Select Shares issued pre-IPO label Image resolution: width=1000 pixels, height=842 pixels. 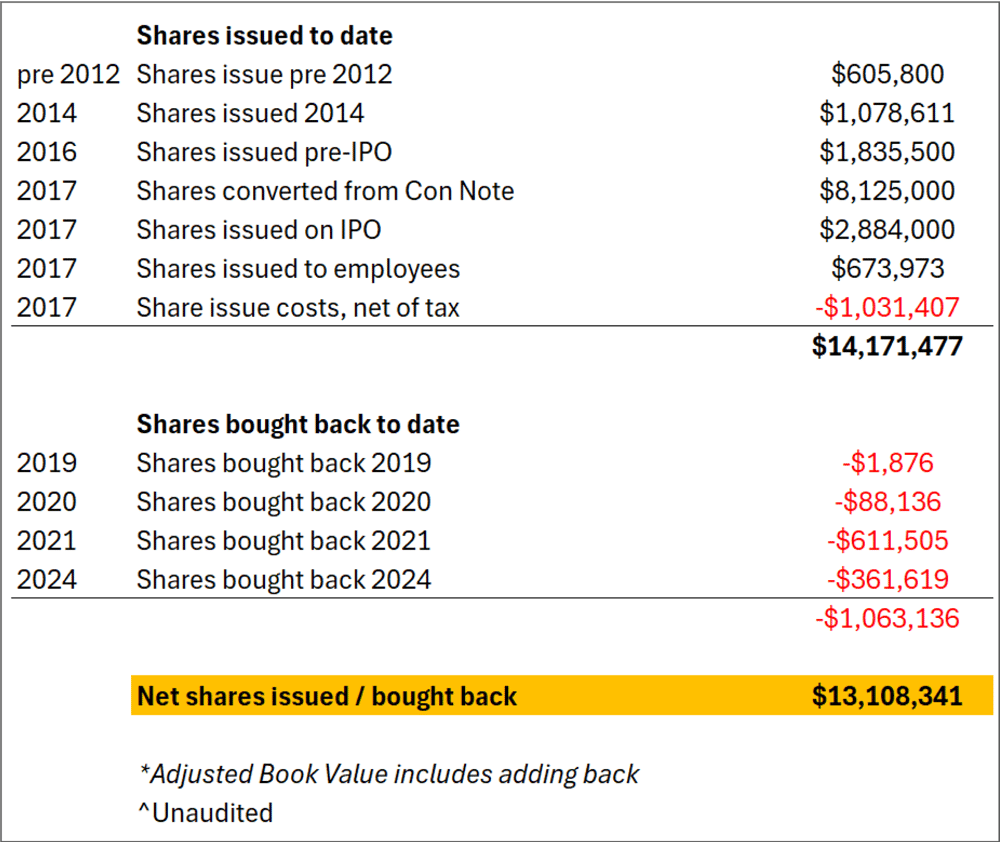264,152
